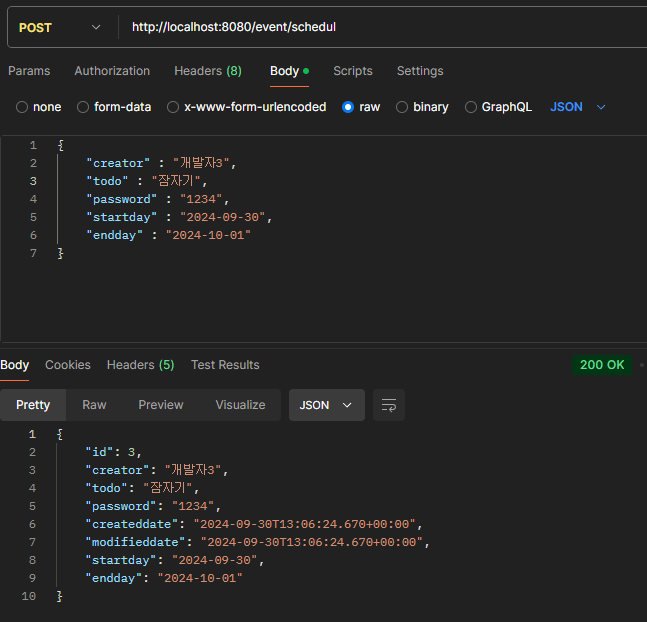
Task: Click request endday value "2024-10-01"
Action: point(208,235)
